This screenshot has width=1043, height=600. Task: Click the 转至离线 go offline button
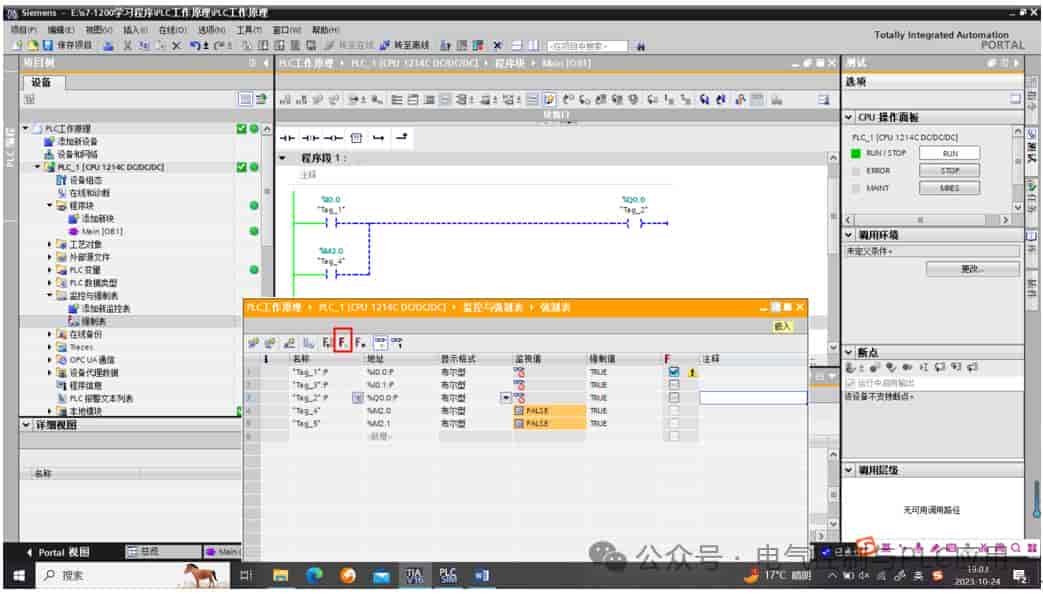(x=404, y=45)
